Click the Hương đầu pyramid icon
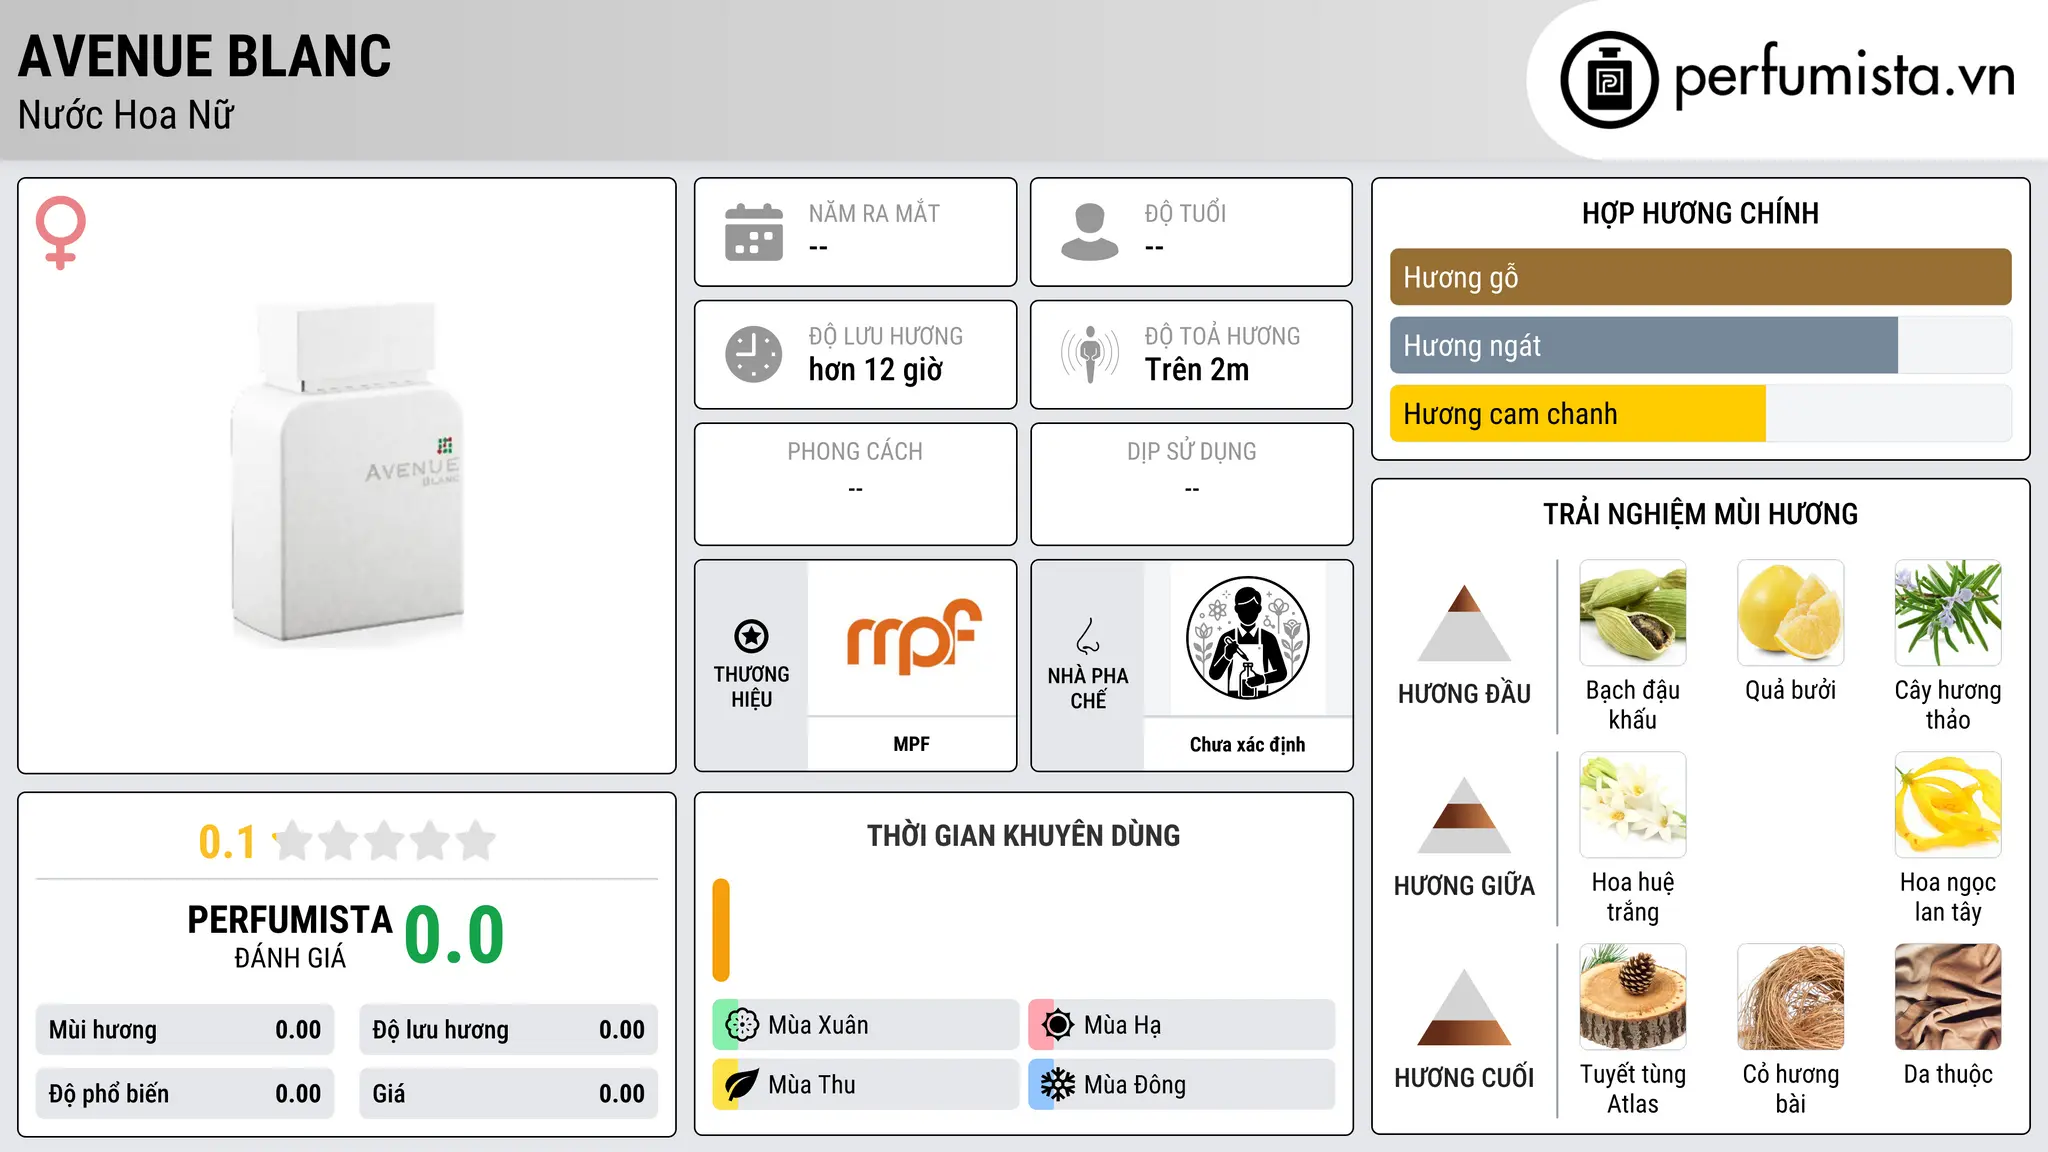Screen dimensions: 2048x1152 [x=1464, y=623]
